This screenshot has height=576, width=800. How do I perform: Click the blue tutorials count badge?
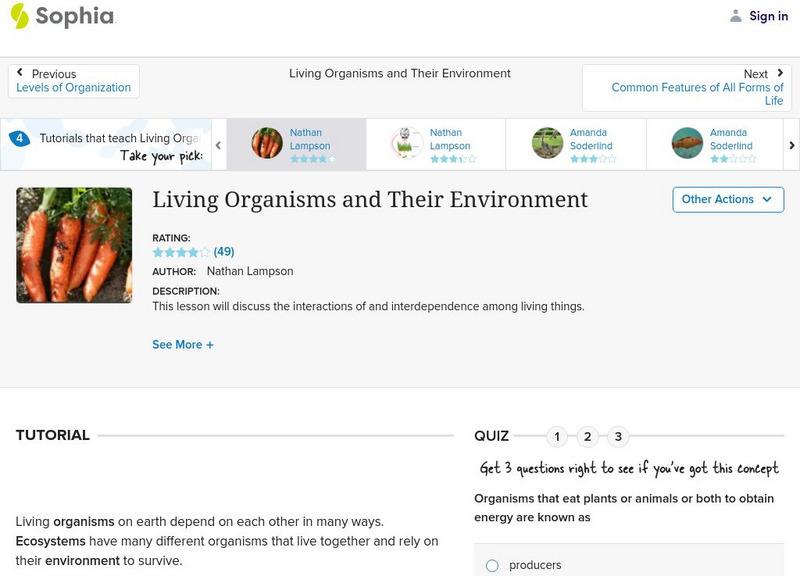coord(19,138)
